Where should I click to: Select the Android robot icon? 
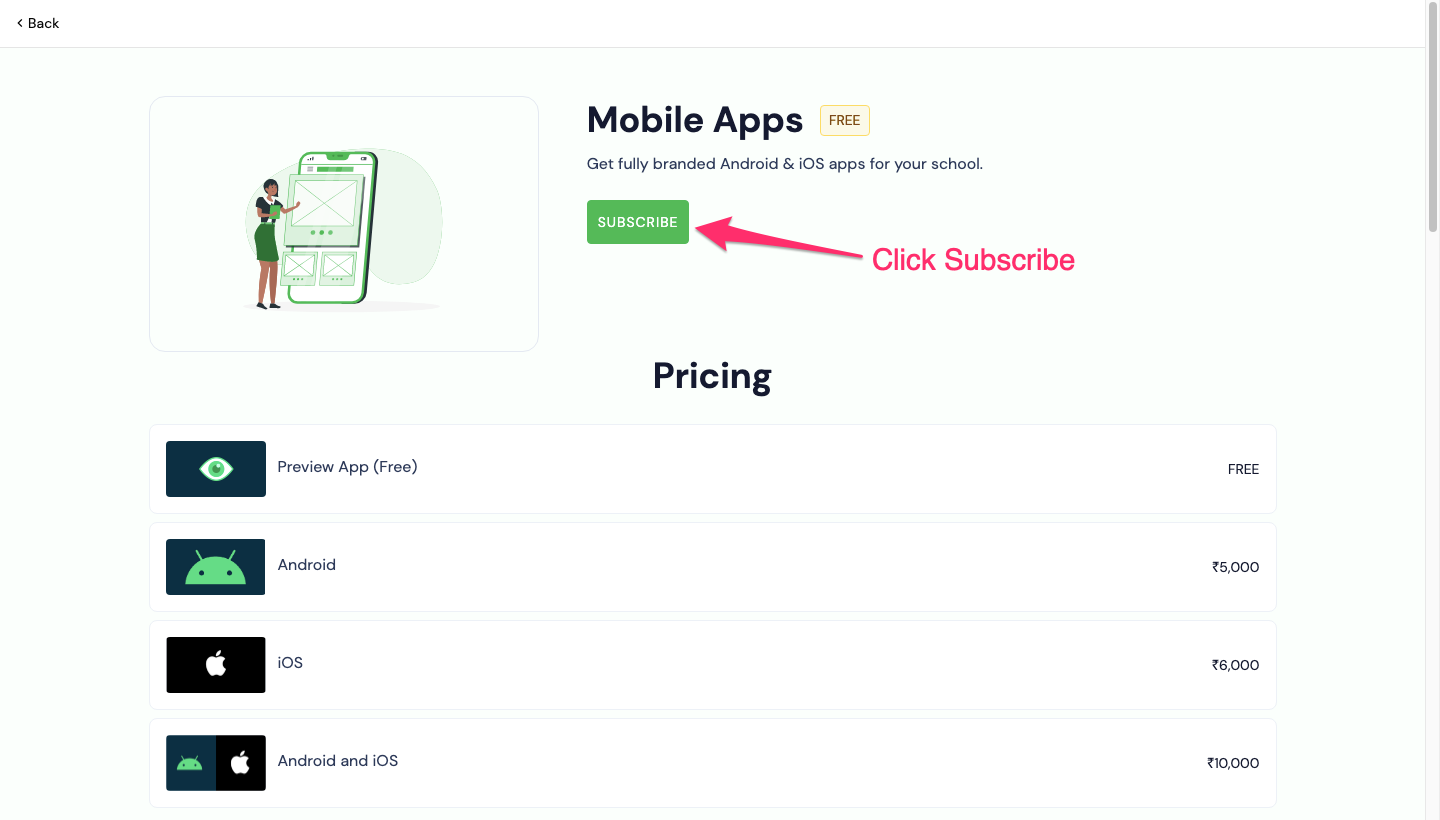(215, 566)
